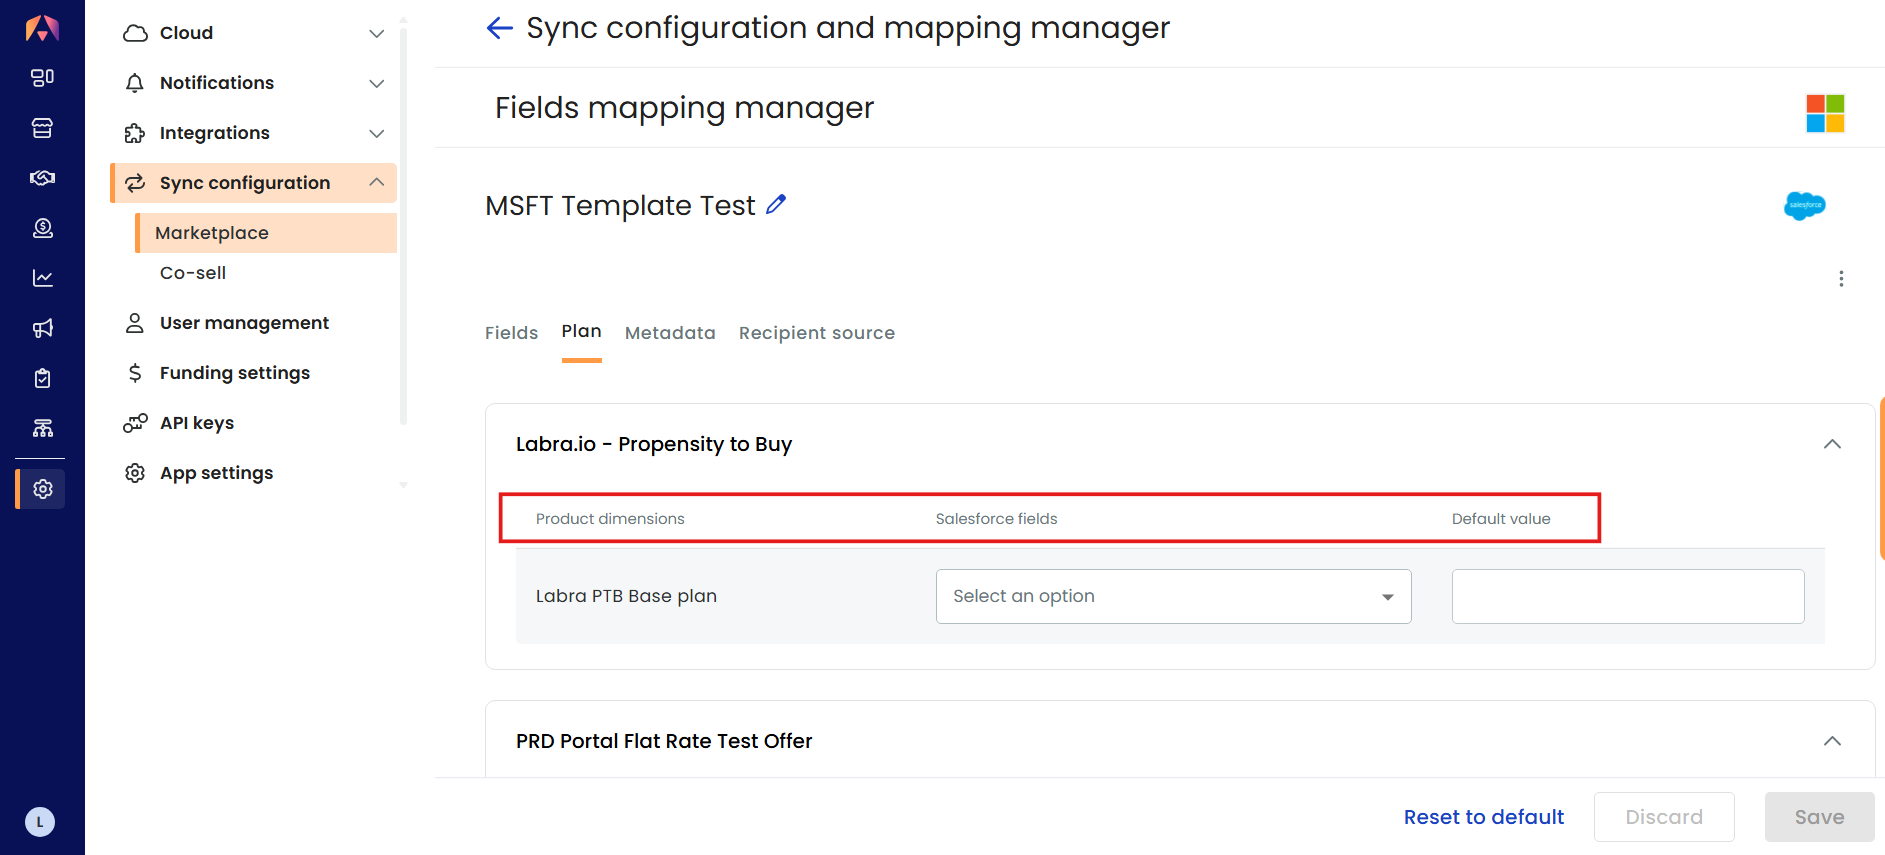Click the Cloud menu label
Screen dimensions: 1885x855
tap(186, 33)
